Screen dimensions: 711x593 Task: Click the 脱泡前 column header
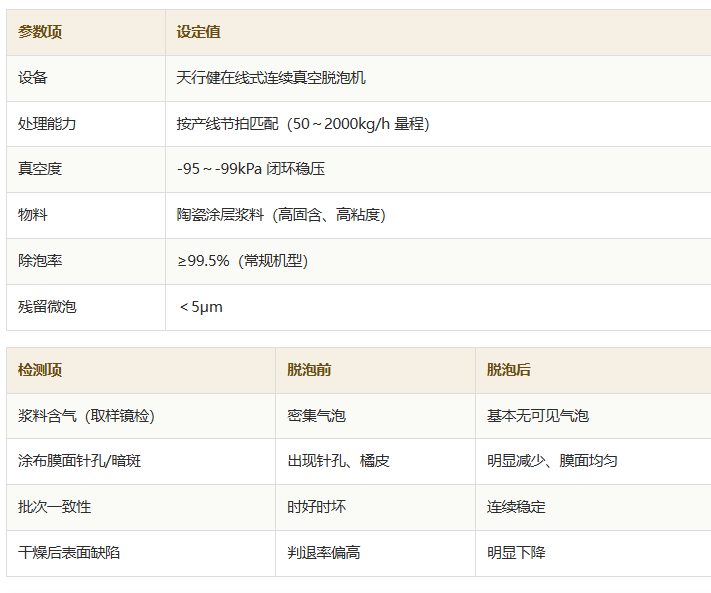(309, 370)
